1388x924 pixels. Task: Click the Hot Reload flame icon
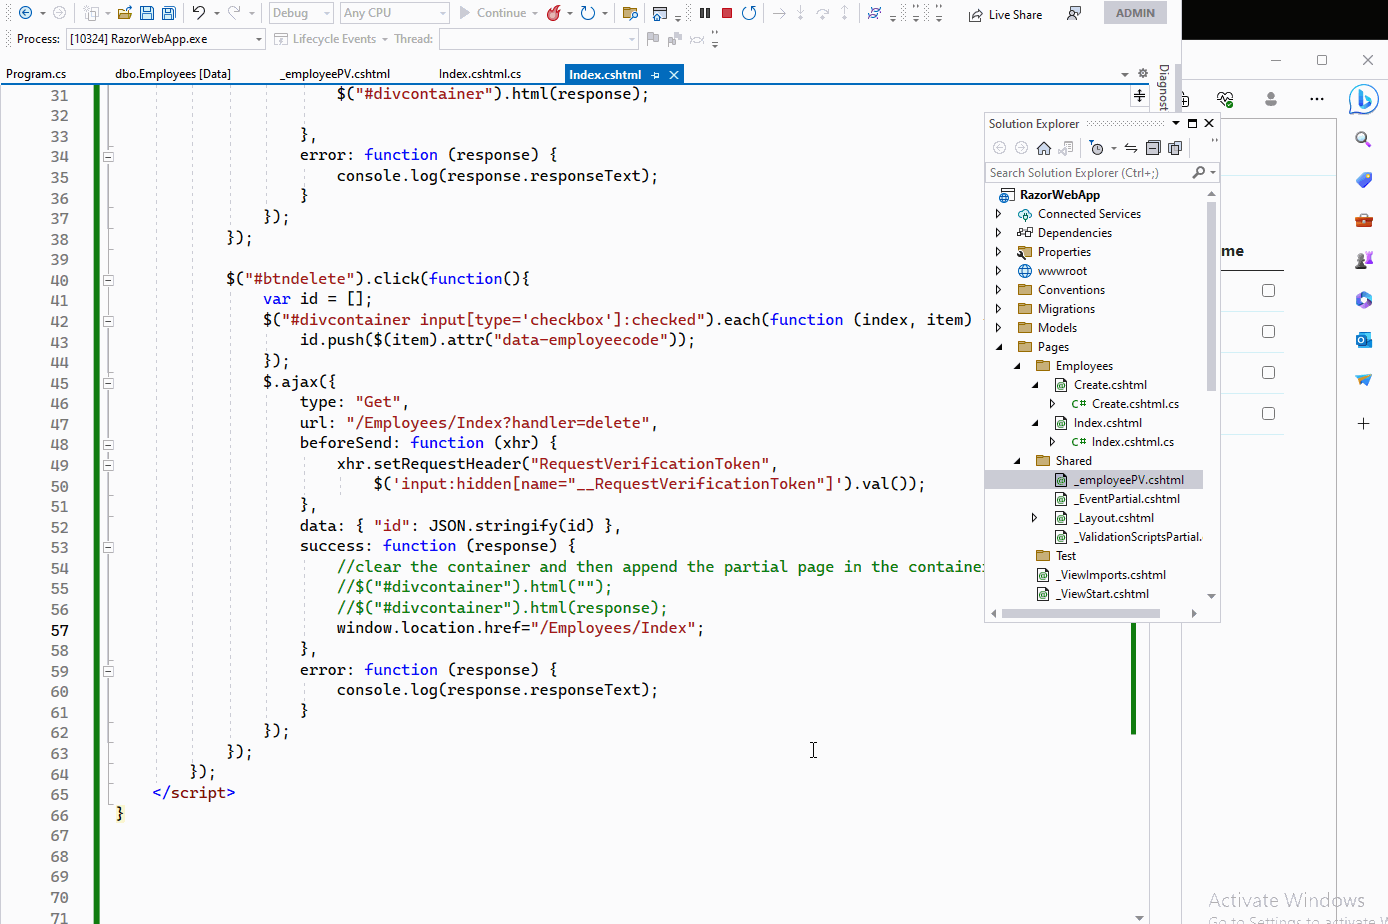click(553, 13)
